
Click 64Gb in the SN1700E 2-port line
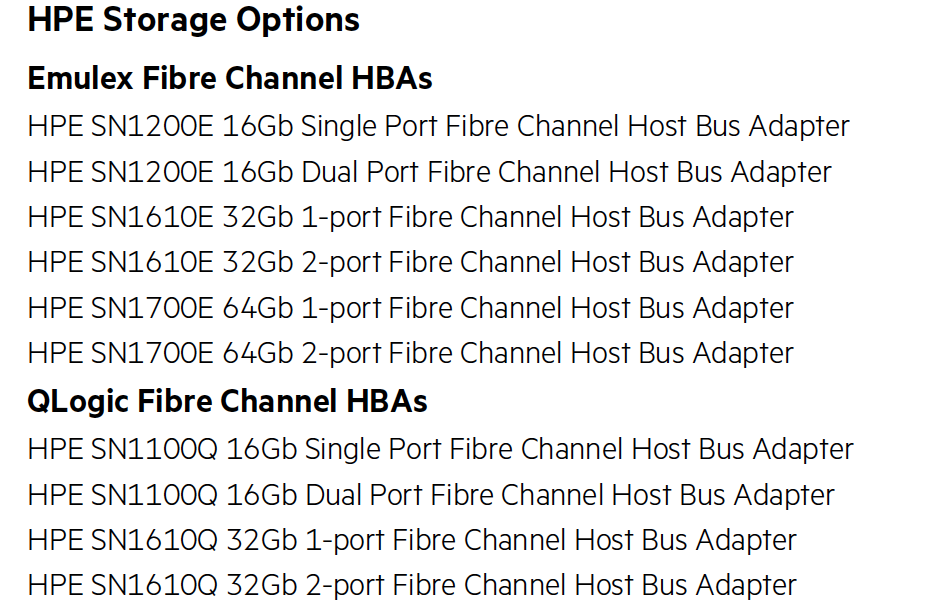258,354
